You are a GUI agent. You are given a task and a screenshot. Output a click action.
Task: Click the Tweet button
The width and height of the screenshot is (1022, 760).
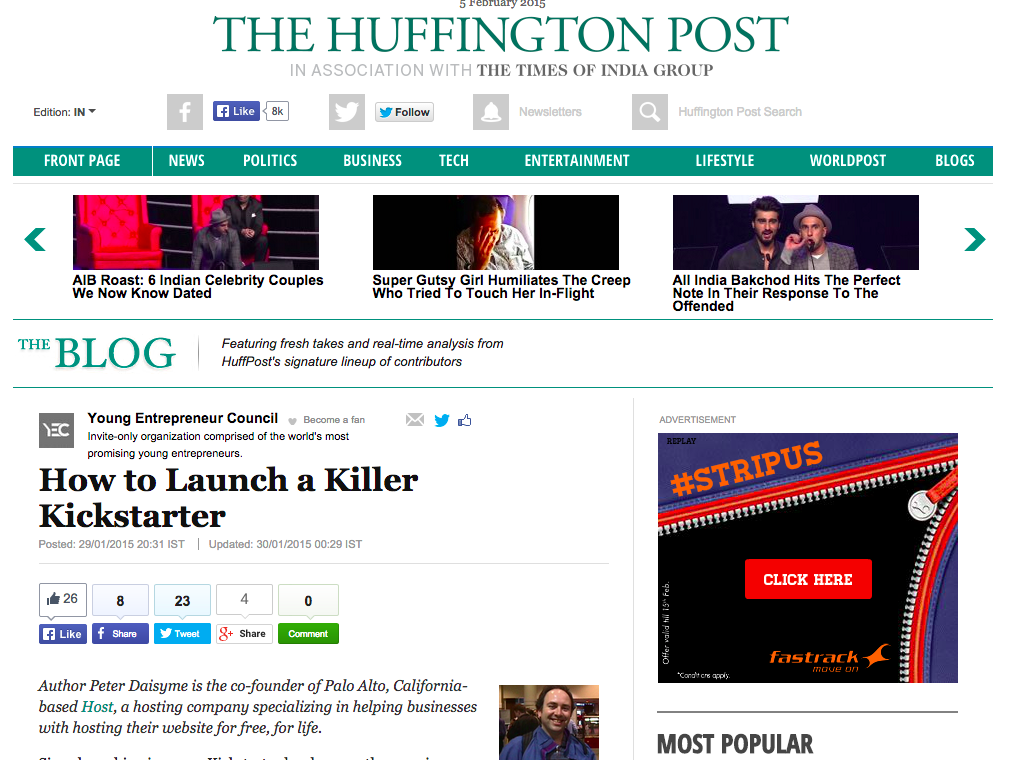[x=182, y=634]
